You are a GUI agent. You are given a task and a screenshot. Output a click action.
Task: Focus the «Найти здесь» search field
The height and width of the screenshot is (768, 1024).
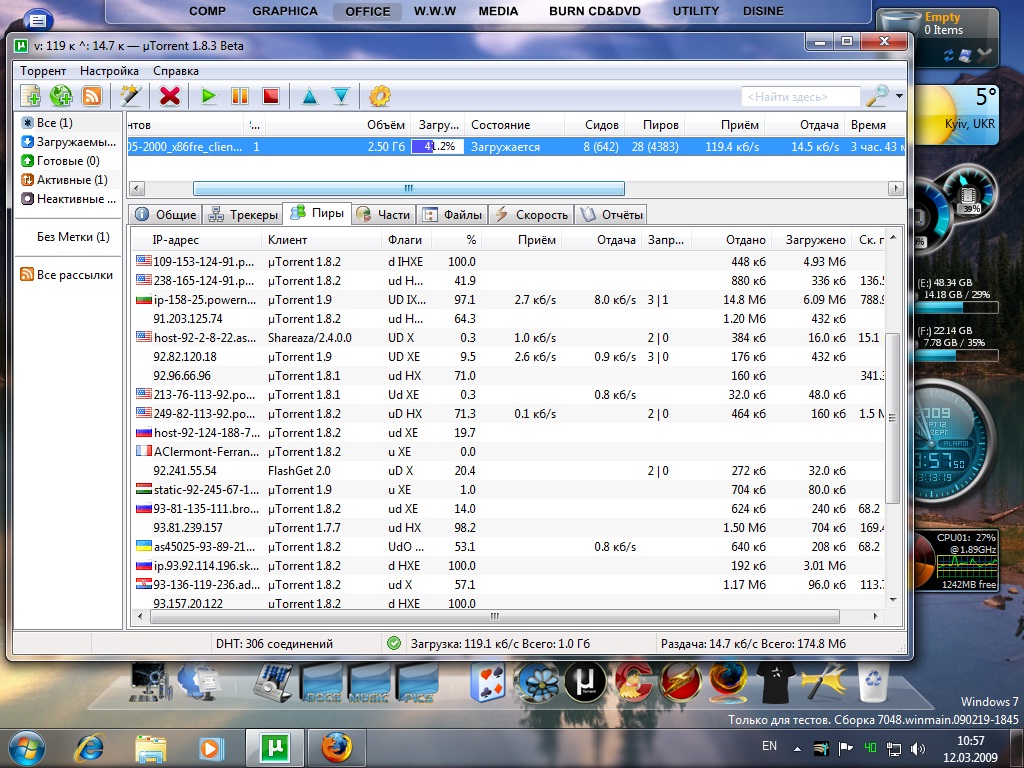[801, 97]
